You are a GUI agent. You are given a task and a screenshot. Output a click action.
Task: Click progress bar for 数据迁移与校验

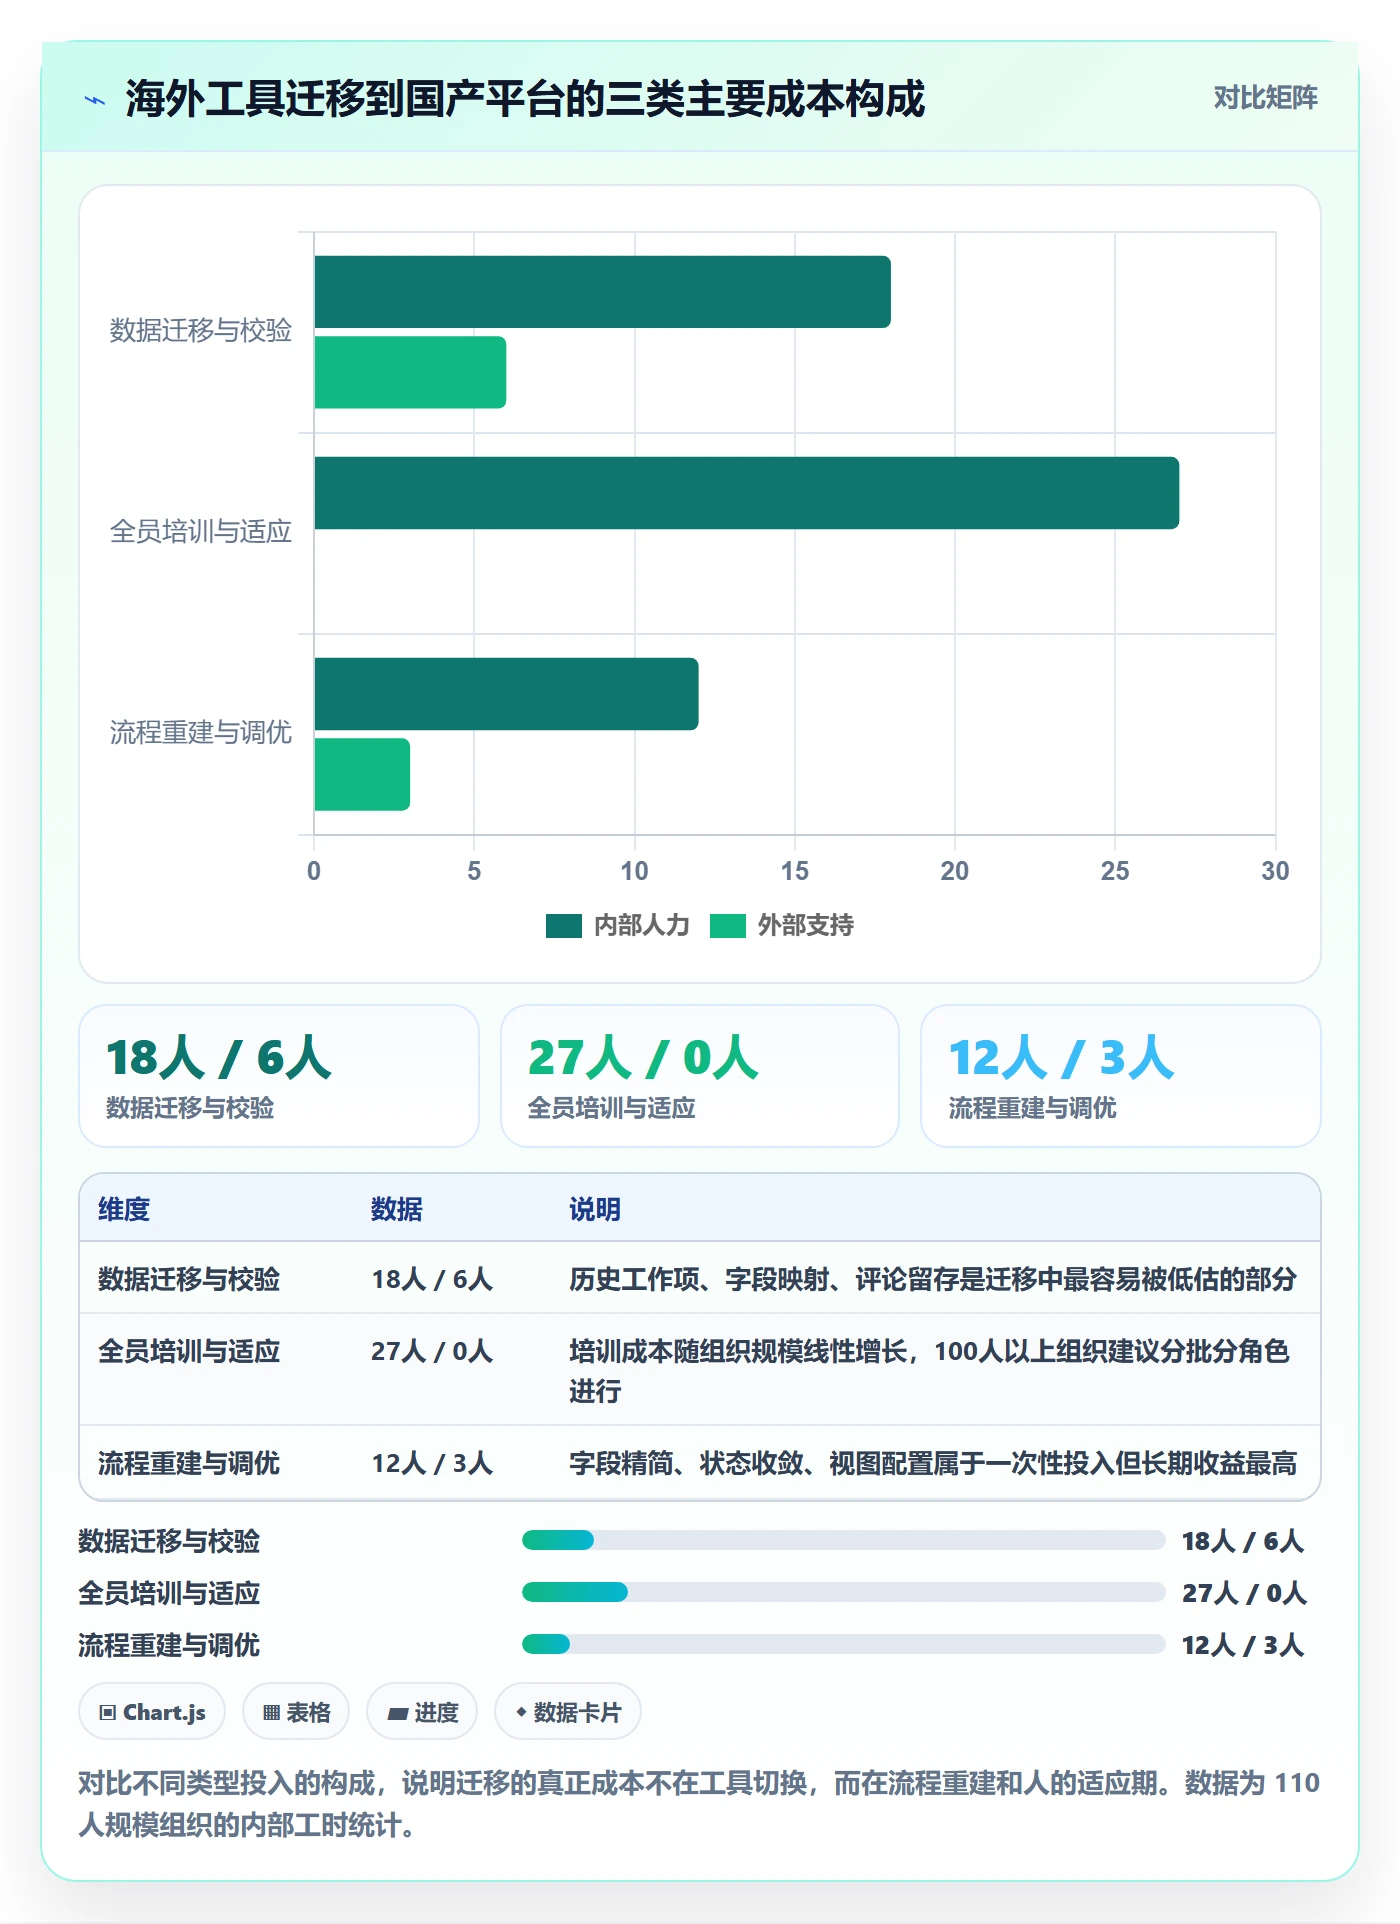(844, 1540)
